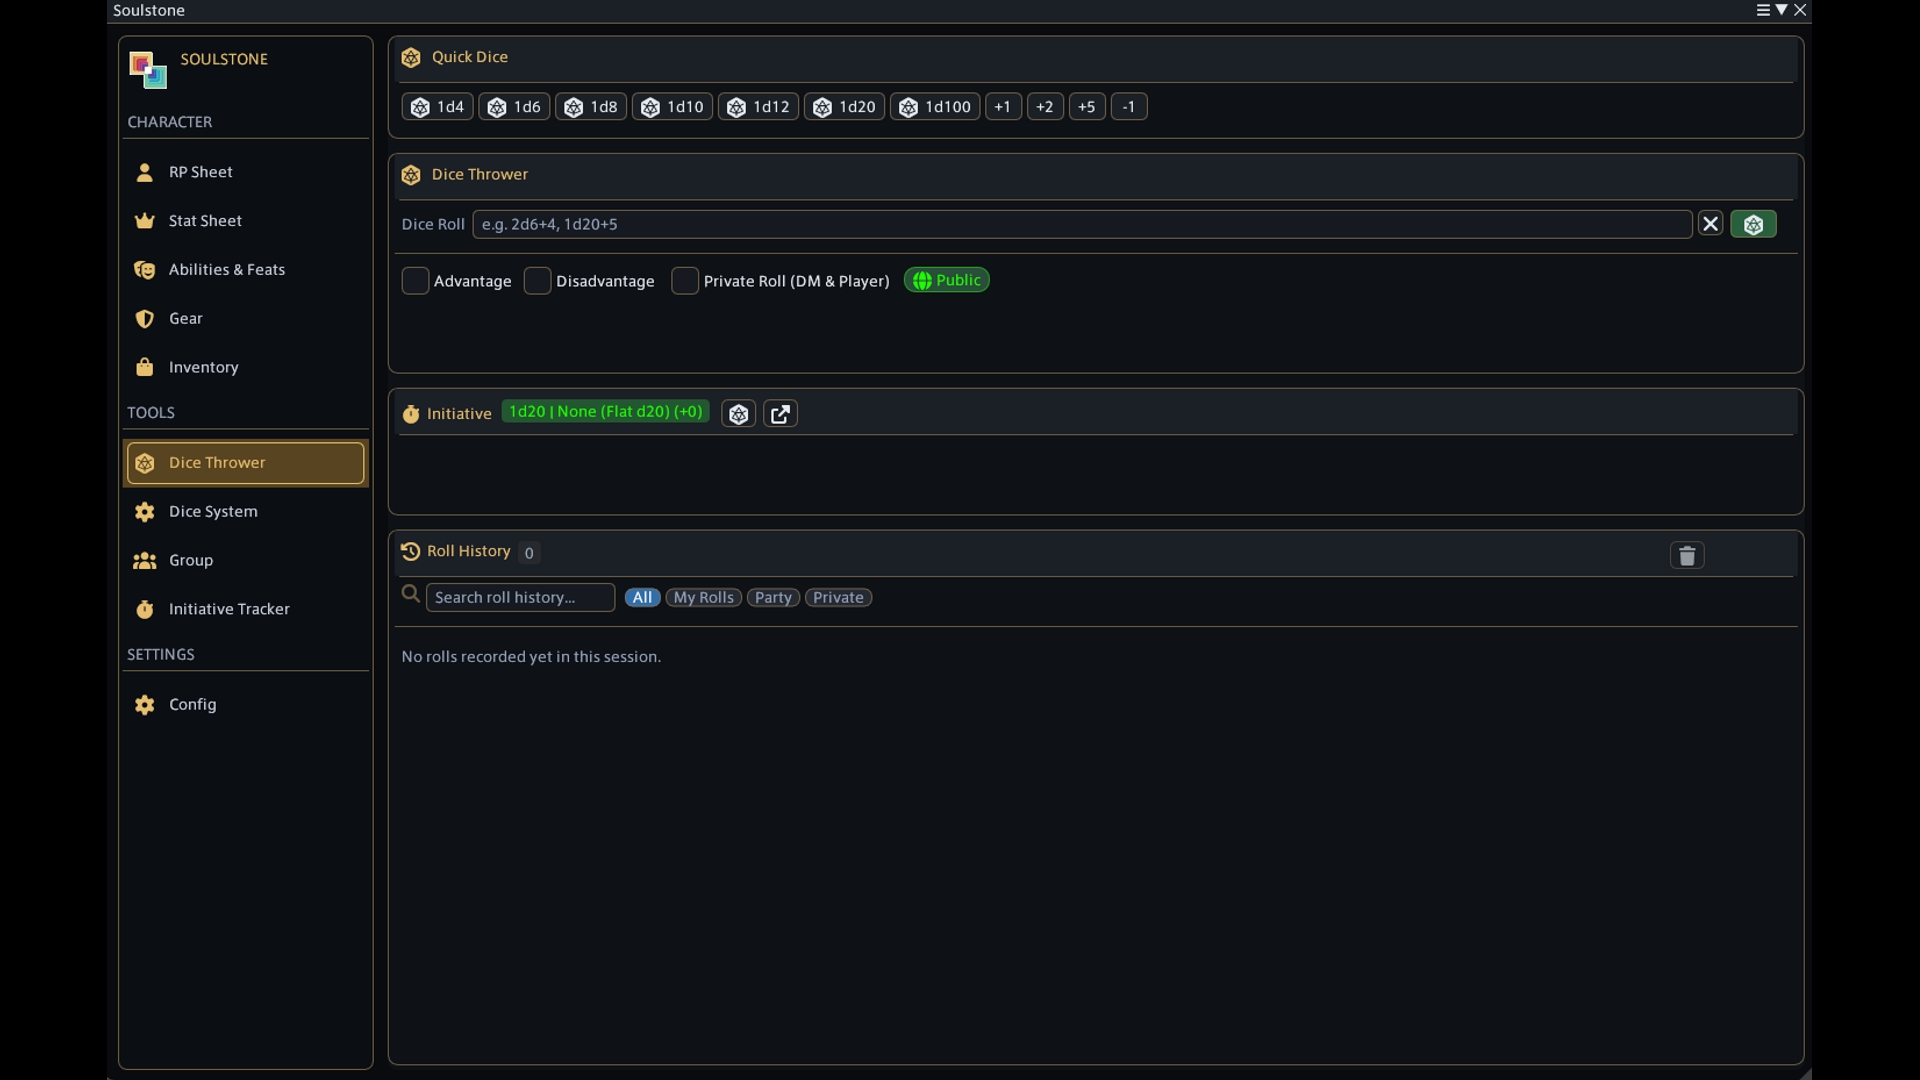Filter history by Private

(x=838, y=598)
